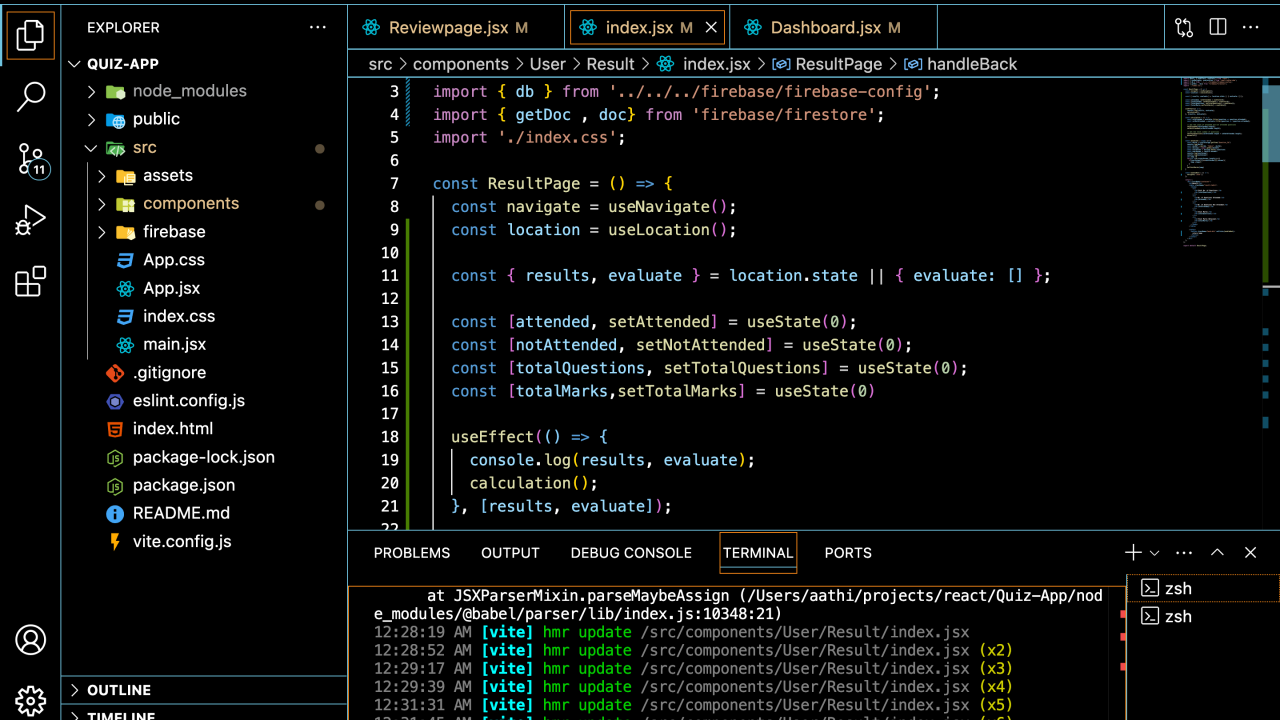The height and width of the screenshot is (720, 1280).
Task: Click the split editor right icon
Action: 1217,28
